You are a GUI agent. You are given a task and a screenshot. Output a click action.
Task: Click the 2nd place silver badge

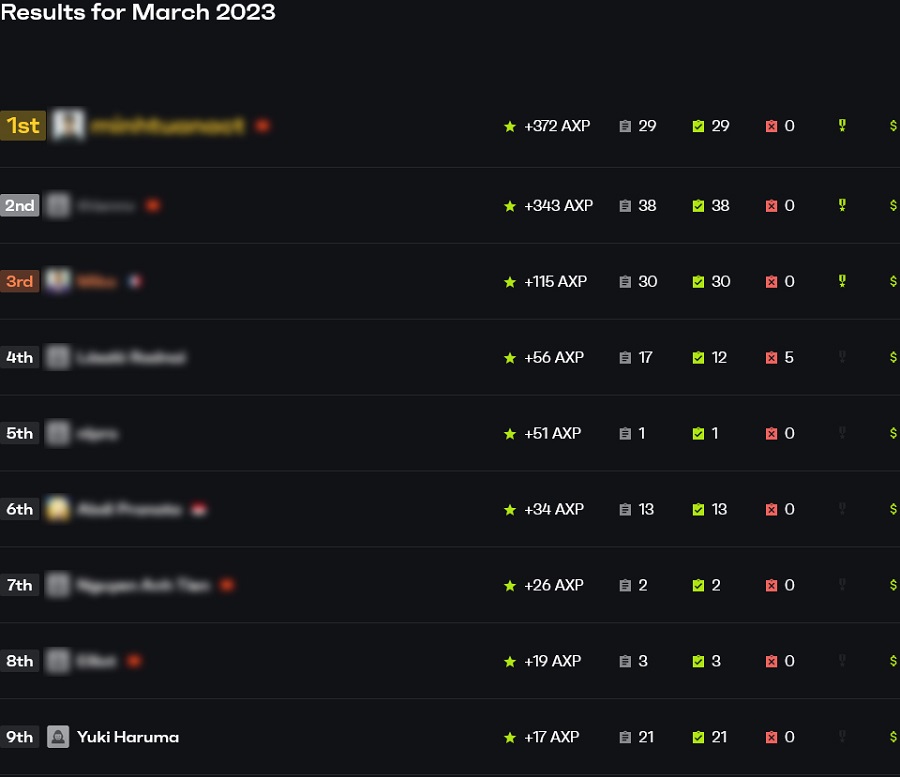coord(19,206)
